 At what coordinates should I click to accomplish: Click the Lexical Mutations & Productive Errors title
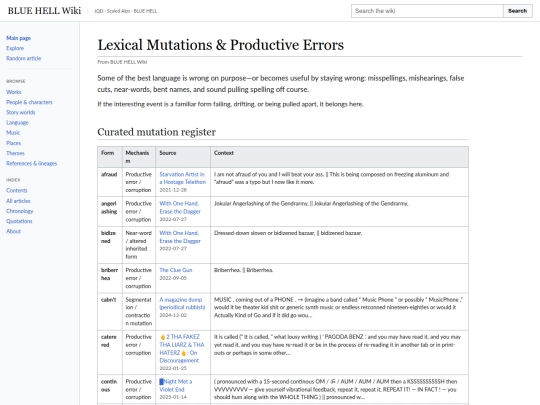click(x=220, y=45)
